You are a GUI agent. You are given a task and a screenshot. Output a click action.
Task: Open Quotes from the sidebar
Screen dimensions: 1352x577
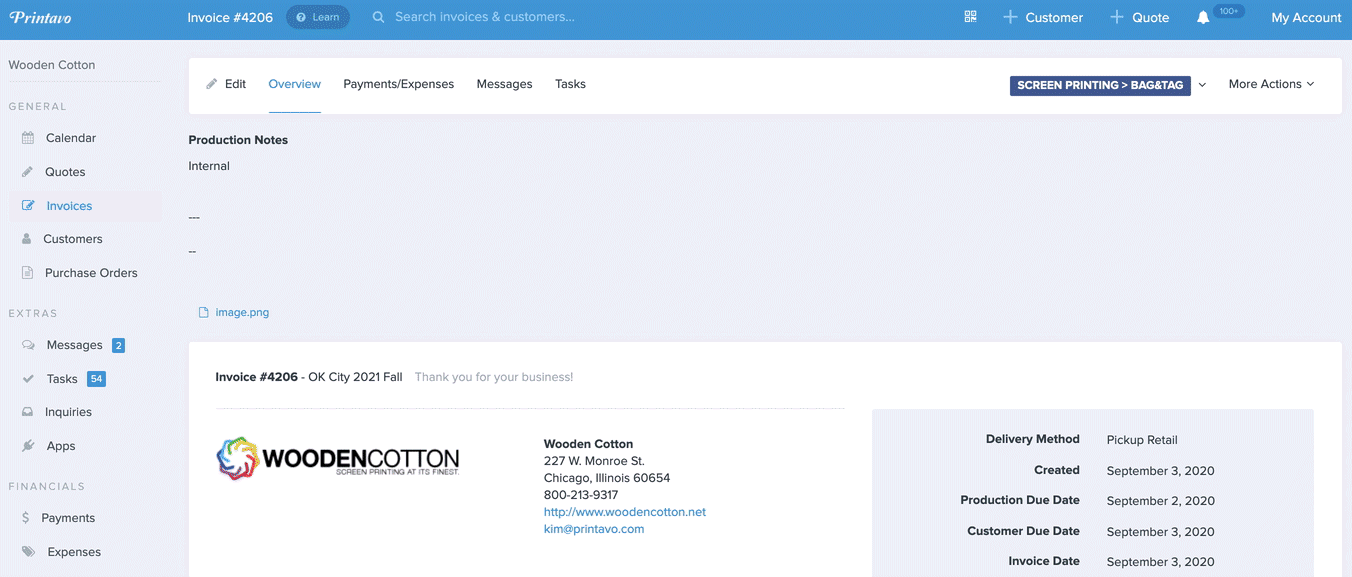pyautogui.click(x=65, y=172)
